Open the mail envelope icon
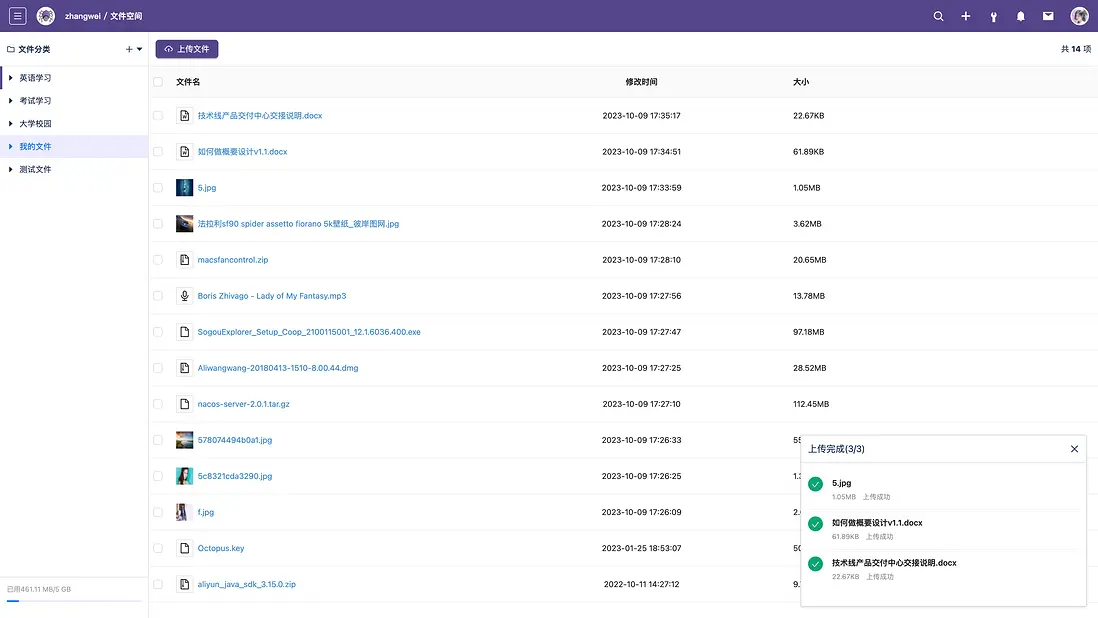 tap(1048, 16)
